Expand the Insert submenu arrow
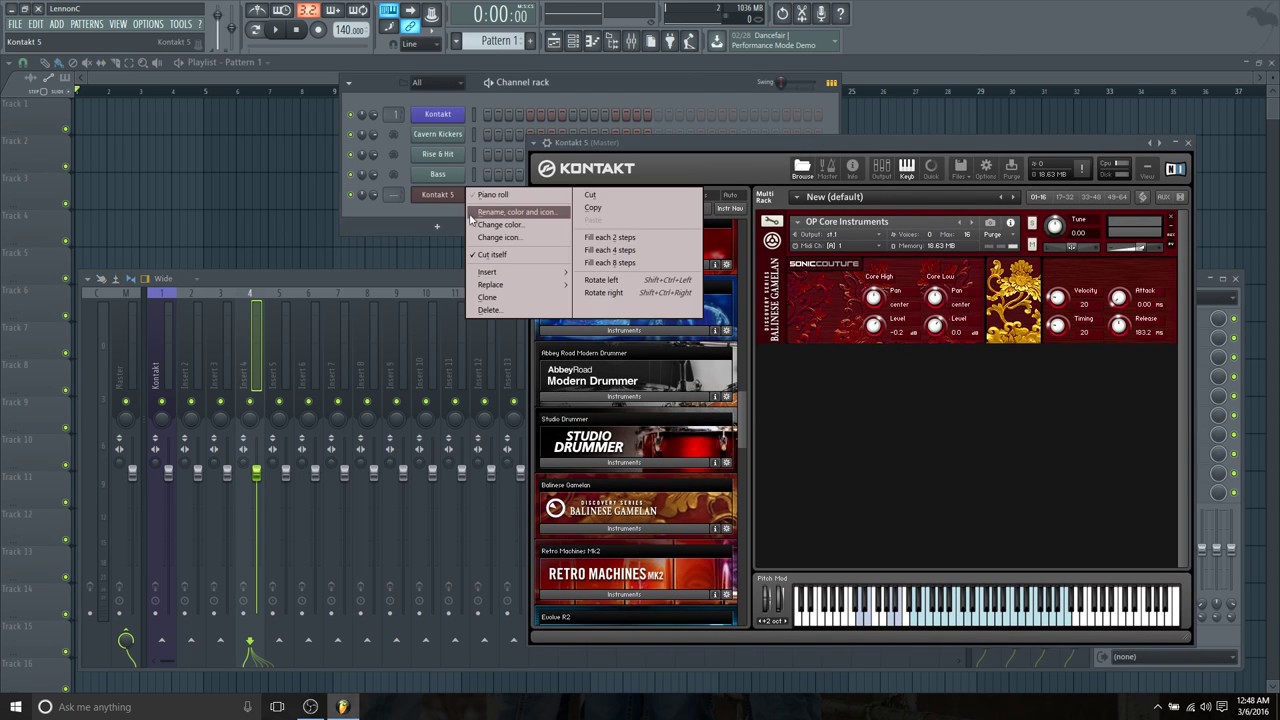Screen dimensions: 1280x720 point(565,272)
